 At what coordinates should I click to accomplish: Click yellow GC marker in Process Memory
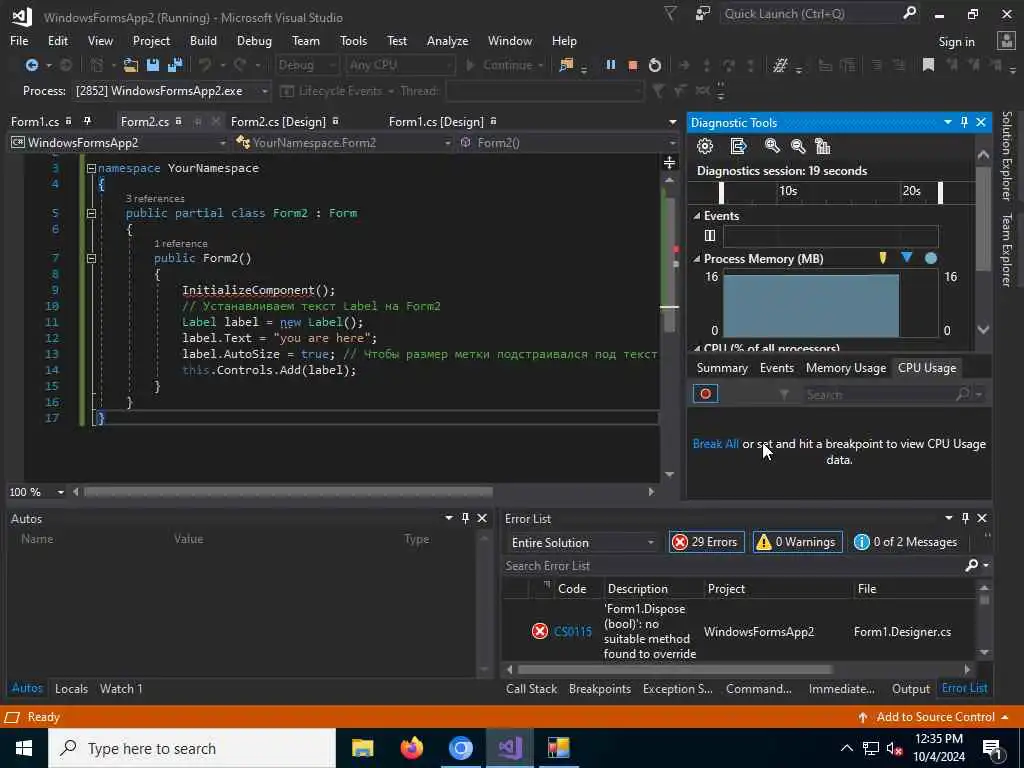pyautogui.click(x=883, y=258)
